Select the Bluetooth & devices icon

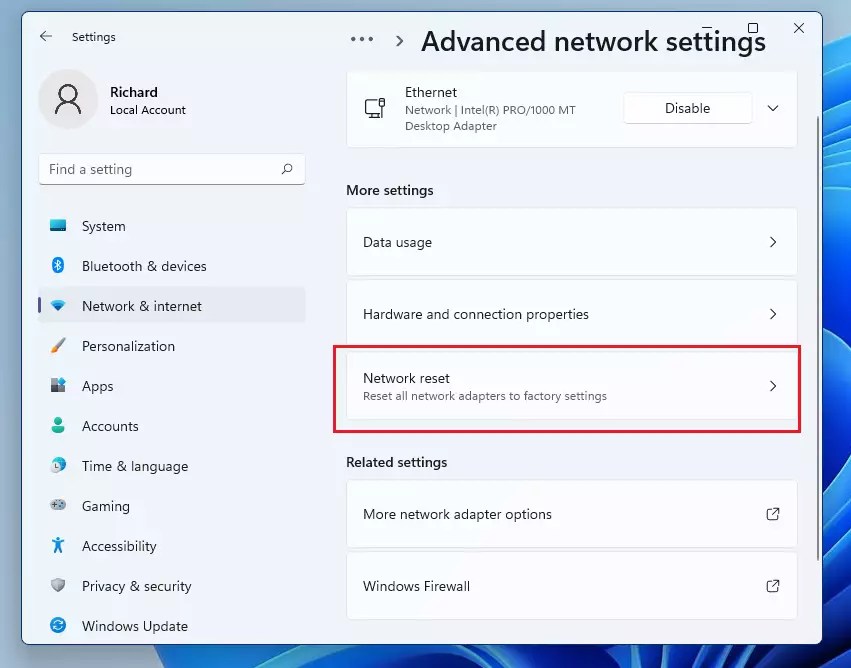coord(60,266)
